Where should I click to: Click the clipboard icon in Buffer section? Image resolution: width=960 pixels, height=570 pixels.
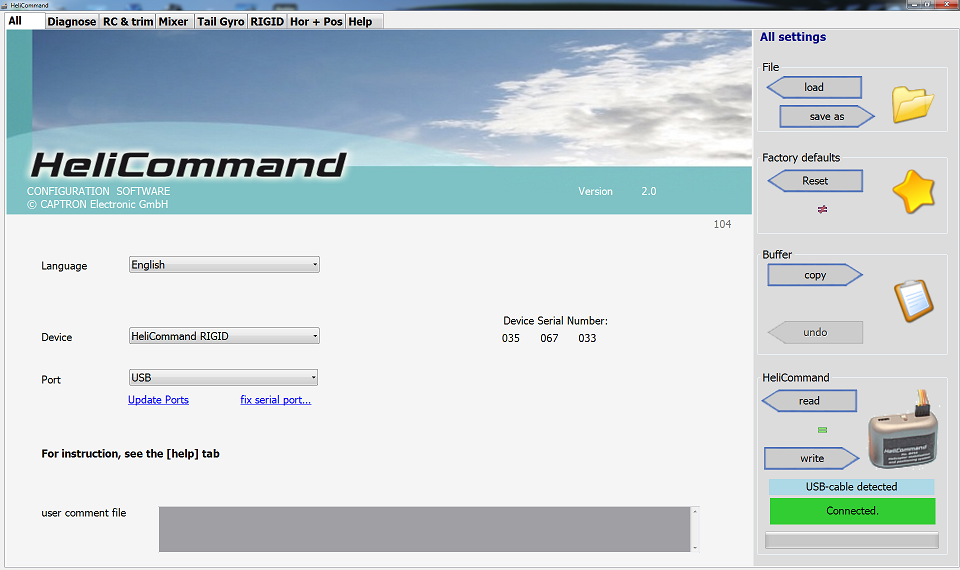pos(913,300)
